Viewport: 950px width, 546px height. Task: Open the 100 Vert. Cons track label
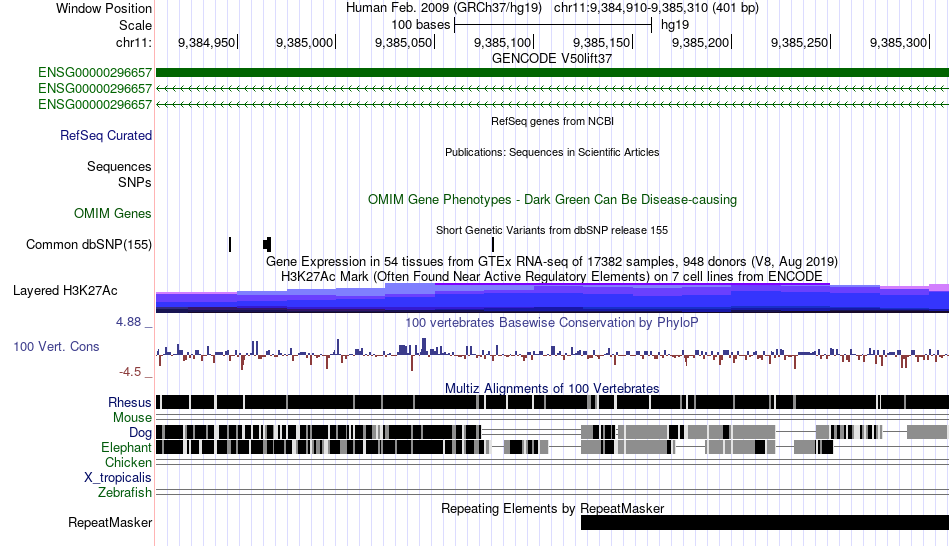[x=56, y=347]
